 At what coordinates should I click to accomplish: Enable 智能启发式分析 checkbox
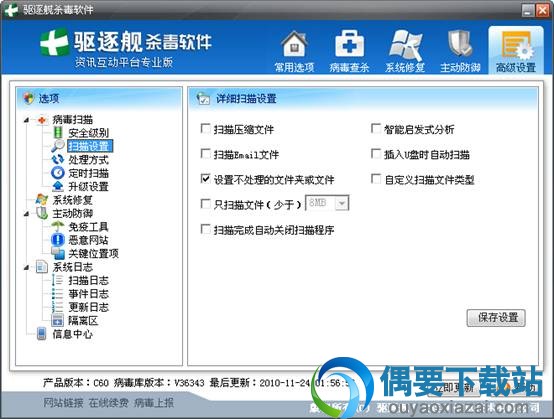point(376,129)
